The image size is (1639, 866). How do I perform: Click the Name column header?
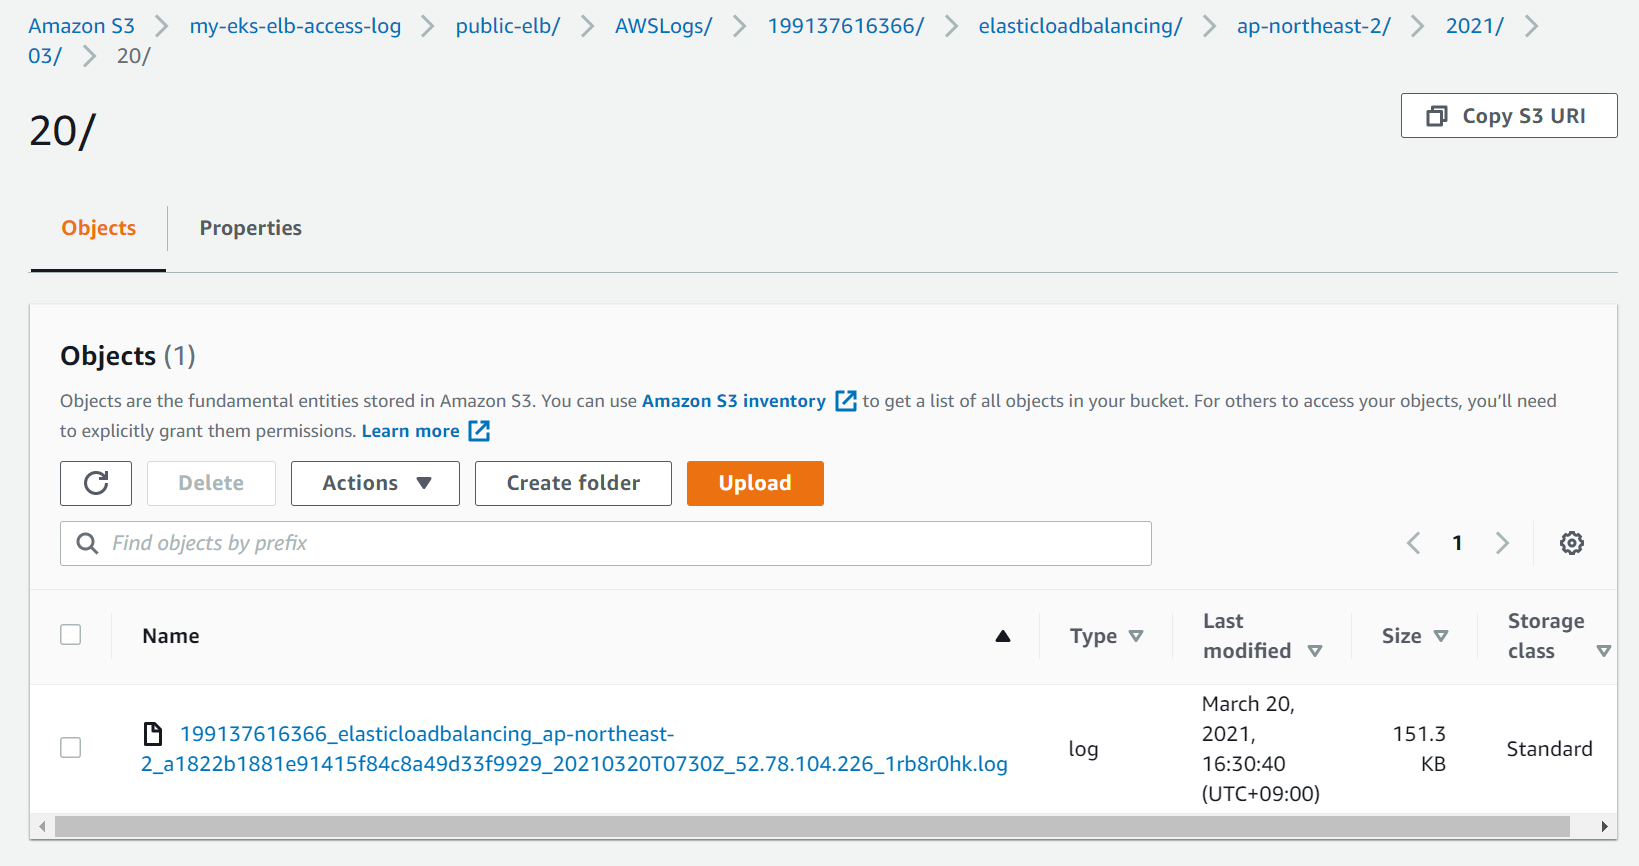click(x=171, y=636)
